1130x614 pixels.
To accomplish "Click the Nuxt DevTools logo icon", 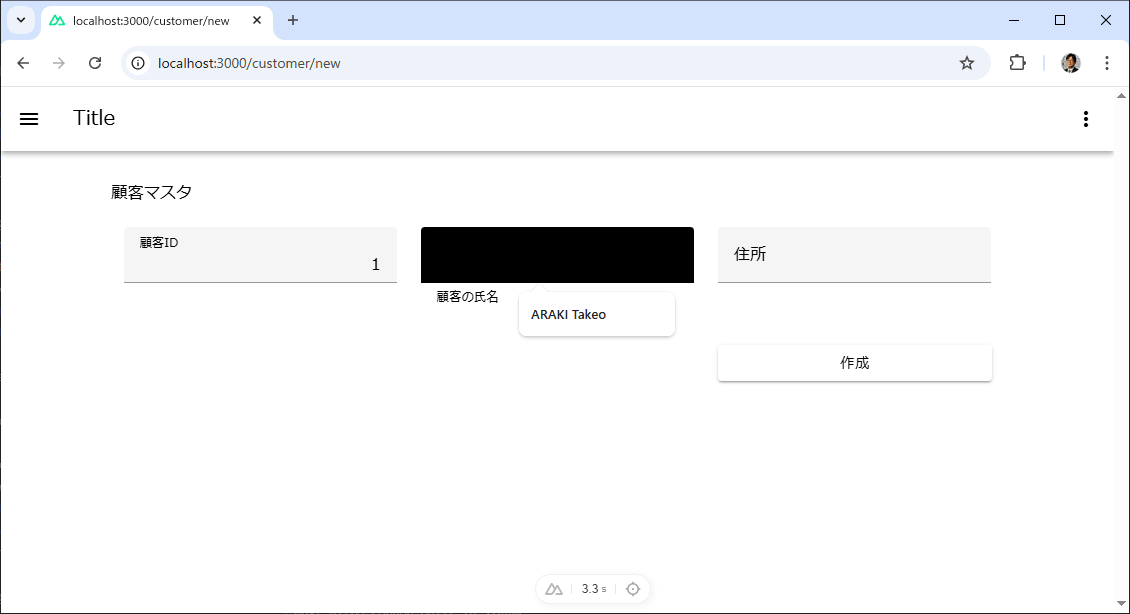I will click(553, 589).
